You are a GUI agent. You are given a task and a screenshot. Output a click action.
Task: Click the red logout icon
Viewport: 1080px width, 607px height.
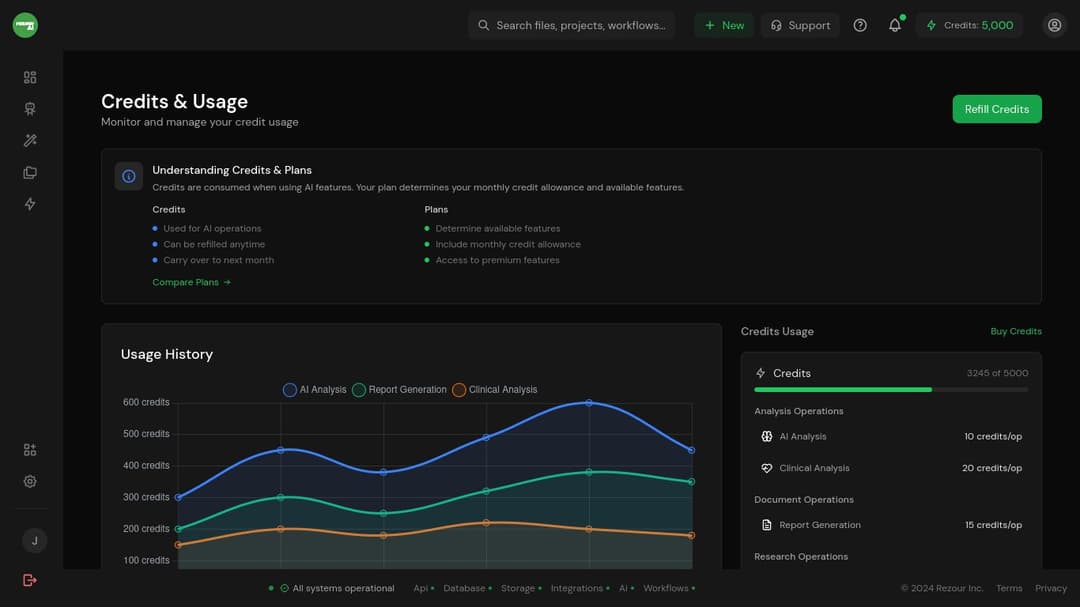click(x=30, y=580)
